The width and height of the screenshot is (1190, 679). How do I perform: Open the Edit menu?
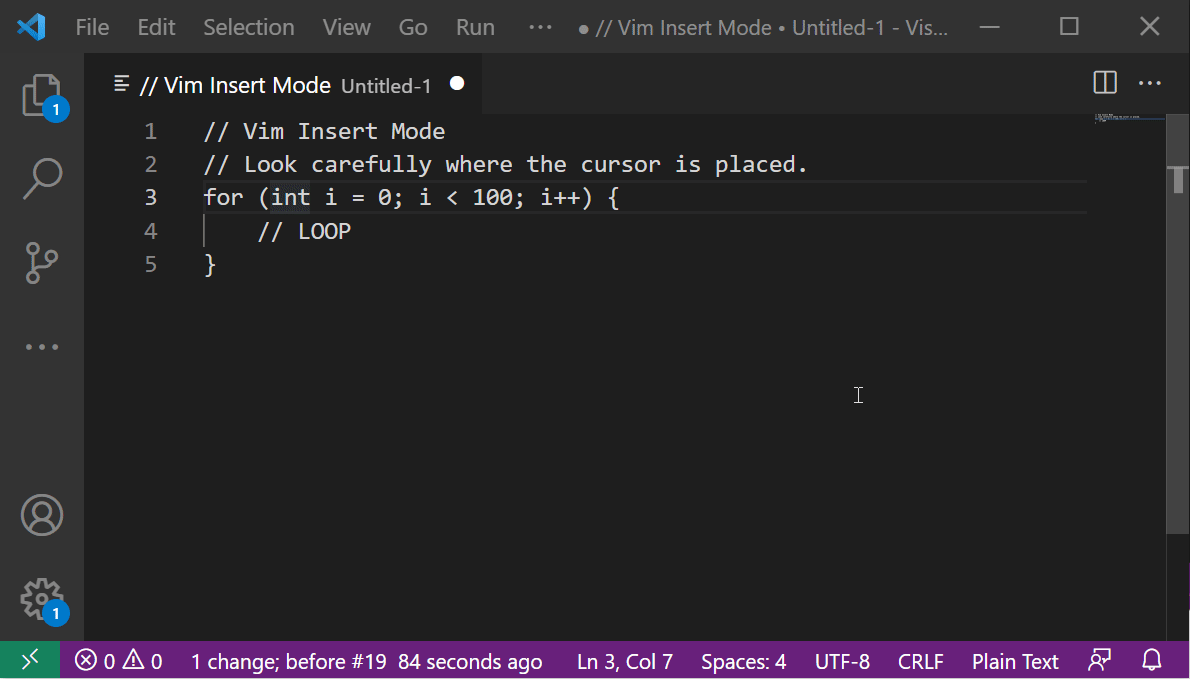click(x=156, y=27)
